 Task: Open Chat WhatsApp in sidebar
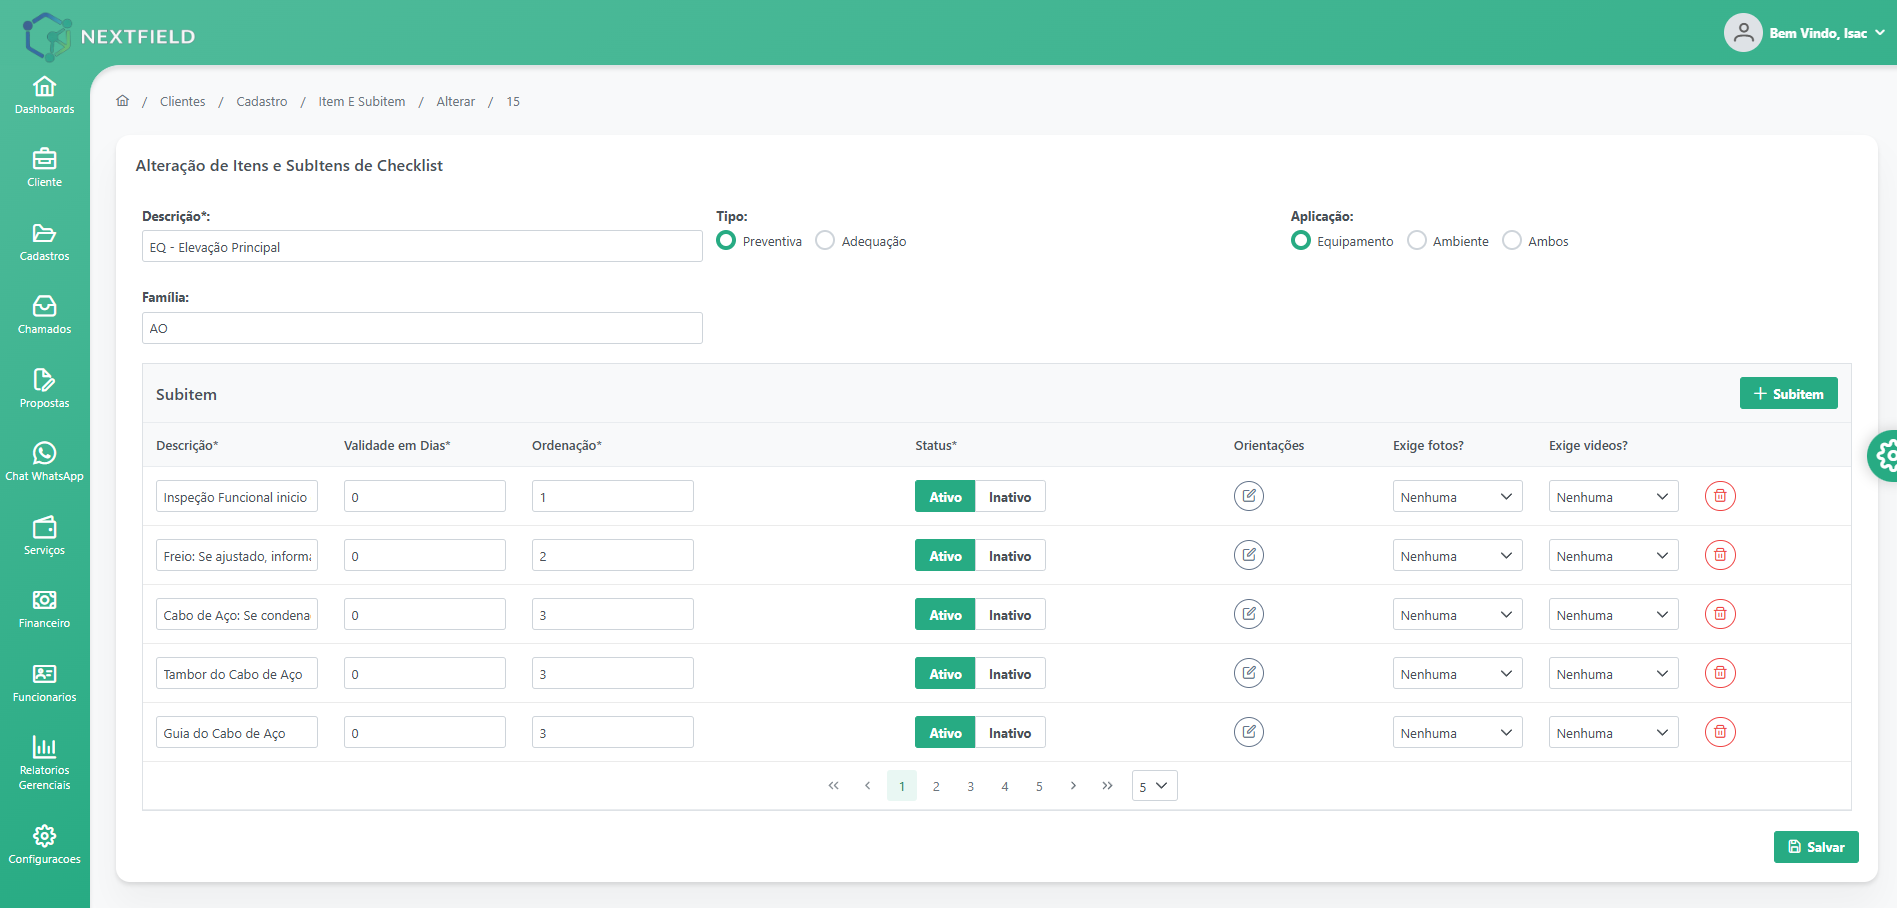(x=44, y=463)
